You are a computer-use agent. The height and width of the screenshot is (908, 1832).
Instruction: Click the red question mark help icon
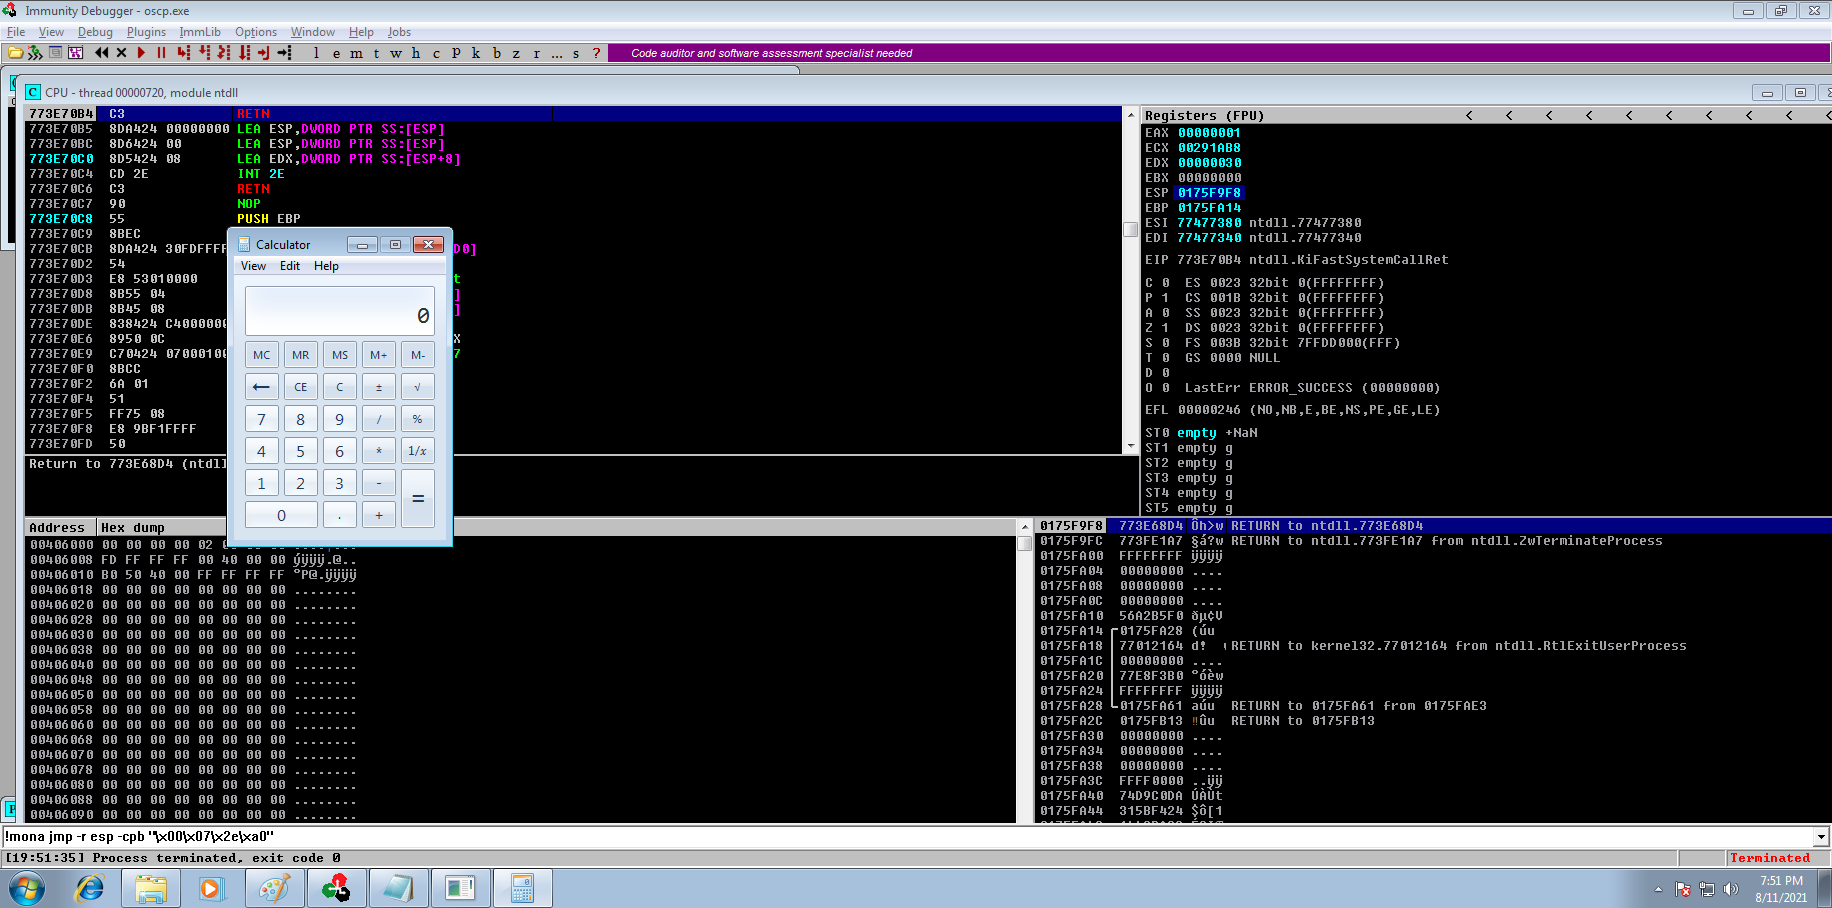(x=597, y=53)
